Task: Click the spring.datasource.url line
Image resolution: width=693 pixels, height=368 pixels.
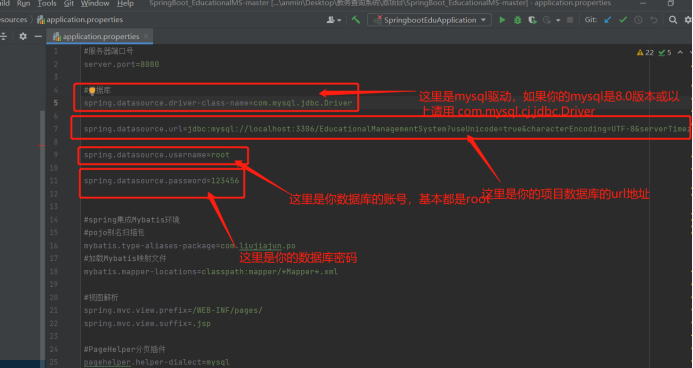Action: pos(387,129)
